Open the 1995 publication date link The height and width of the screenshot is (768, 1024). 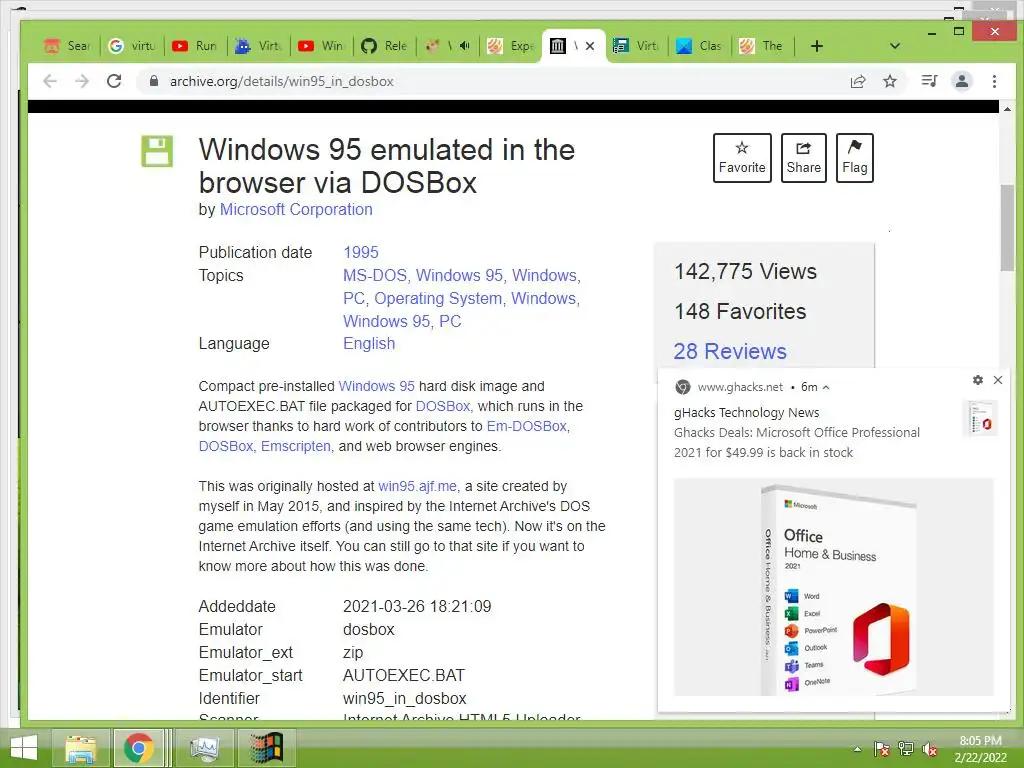pyautogui.click(x=360, y=252)
